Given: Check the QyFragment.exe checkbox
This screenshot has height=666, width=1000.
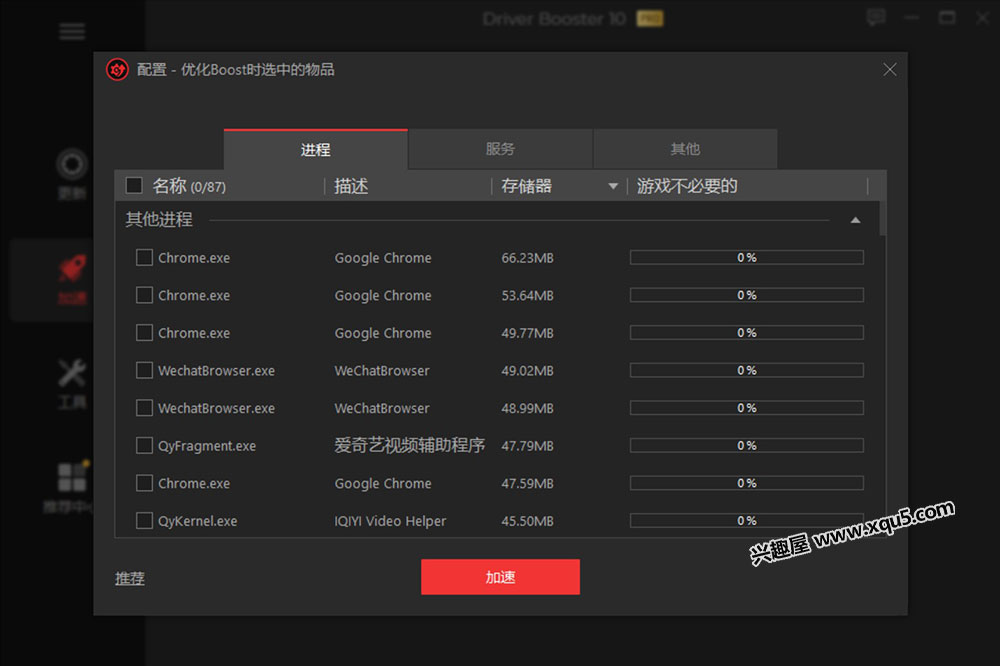Looking at the screenshot, I should [144, 446].
